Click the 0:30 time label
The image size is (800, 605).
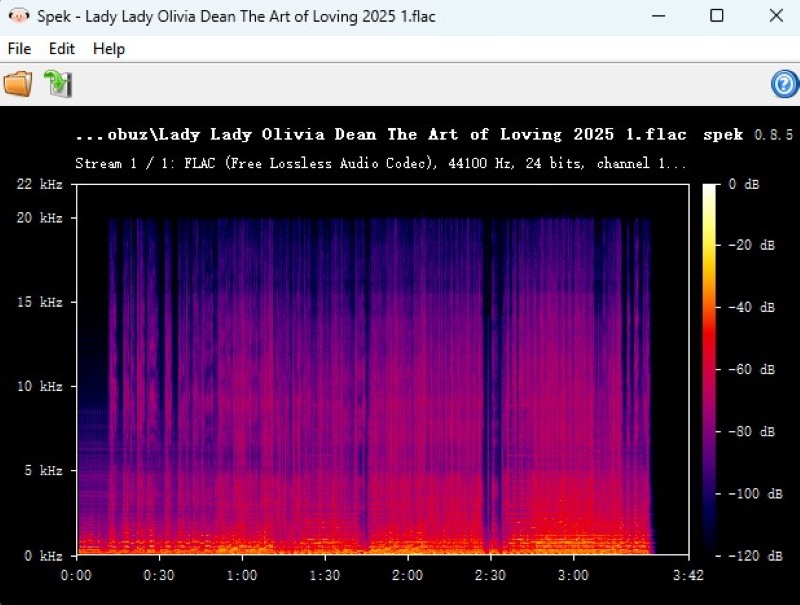tap(159, 575)
